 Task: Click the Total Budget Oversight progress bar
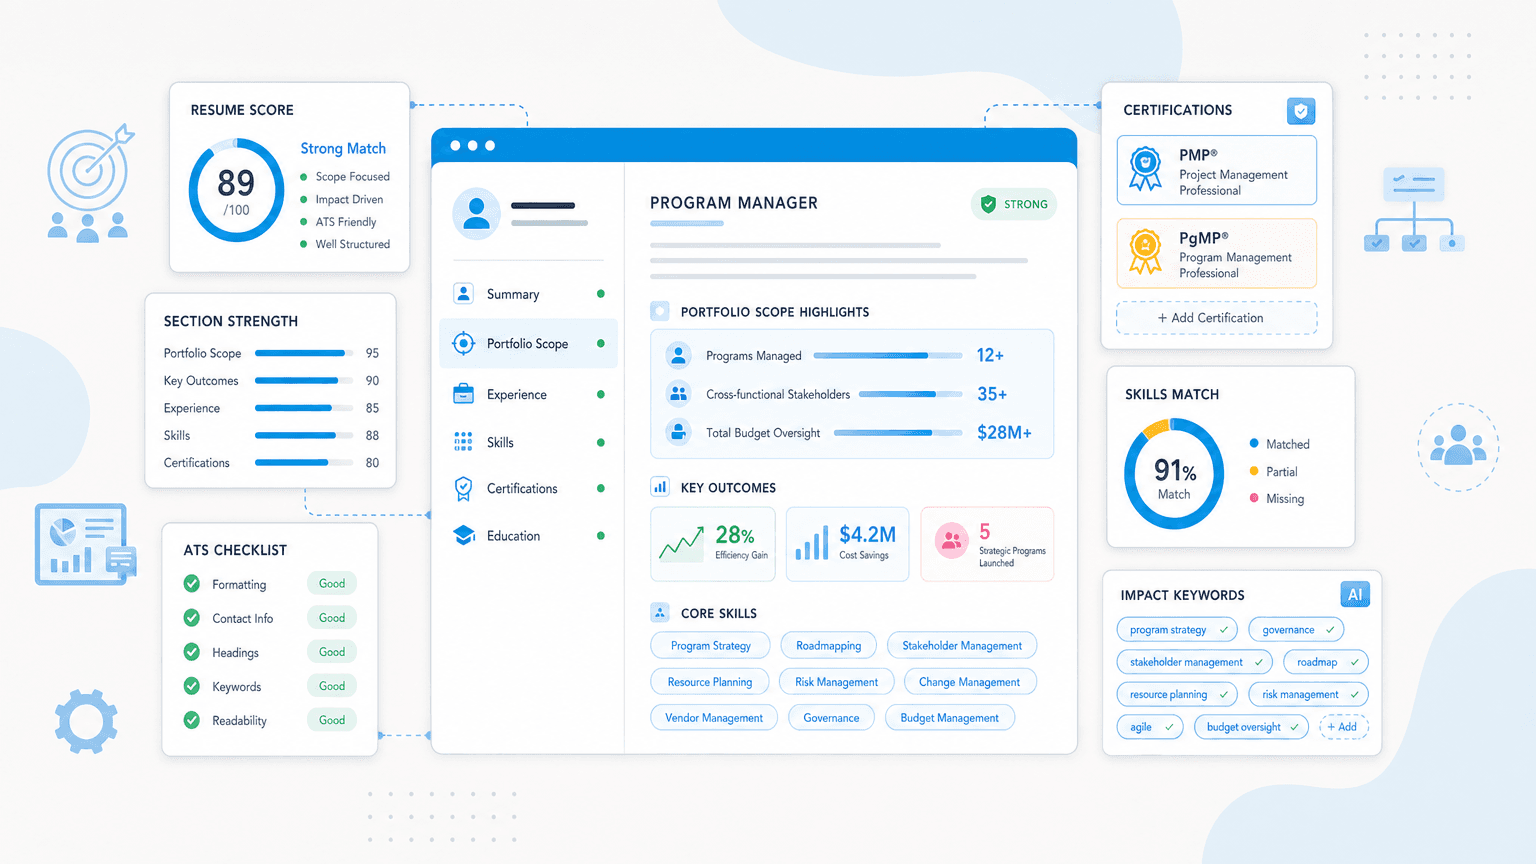[898, 433]
